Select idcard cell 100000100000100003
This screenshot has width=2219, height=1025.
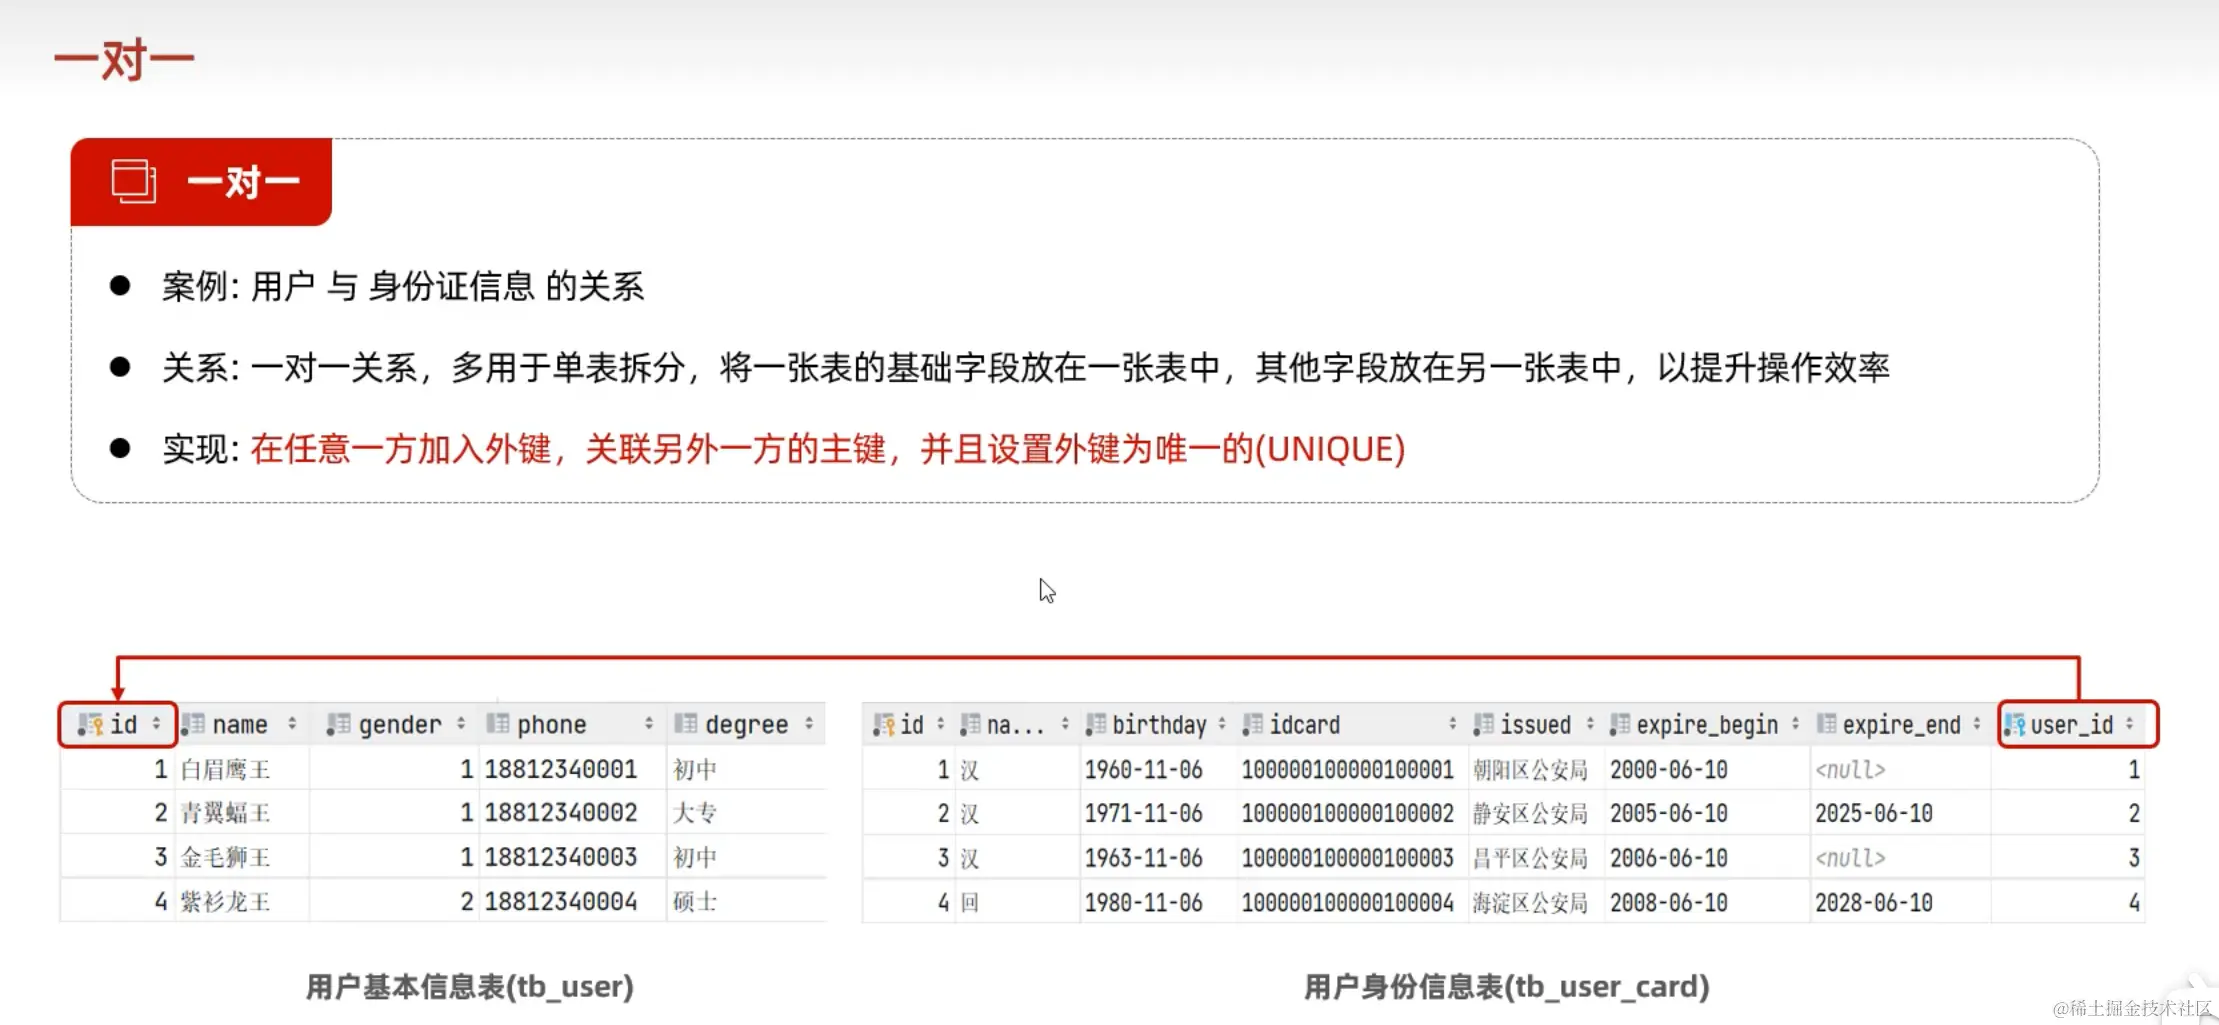1347,857
